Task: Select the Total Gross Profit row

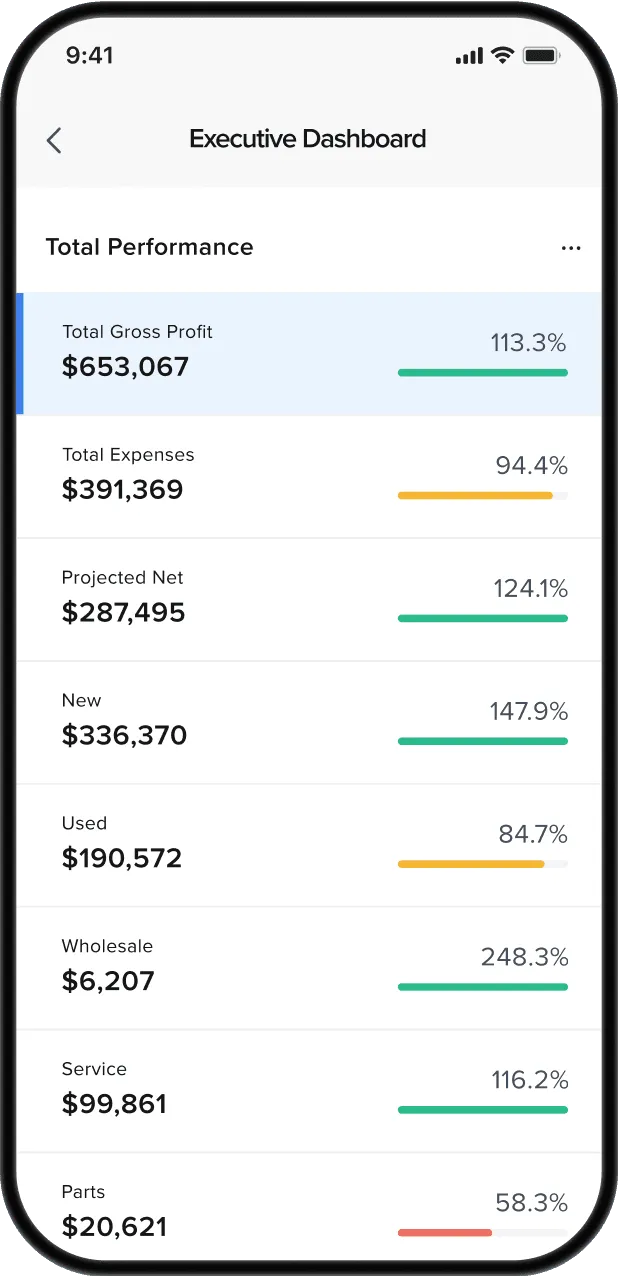Action: (310, 353)
